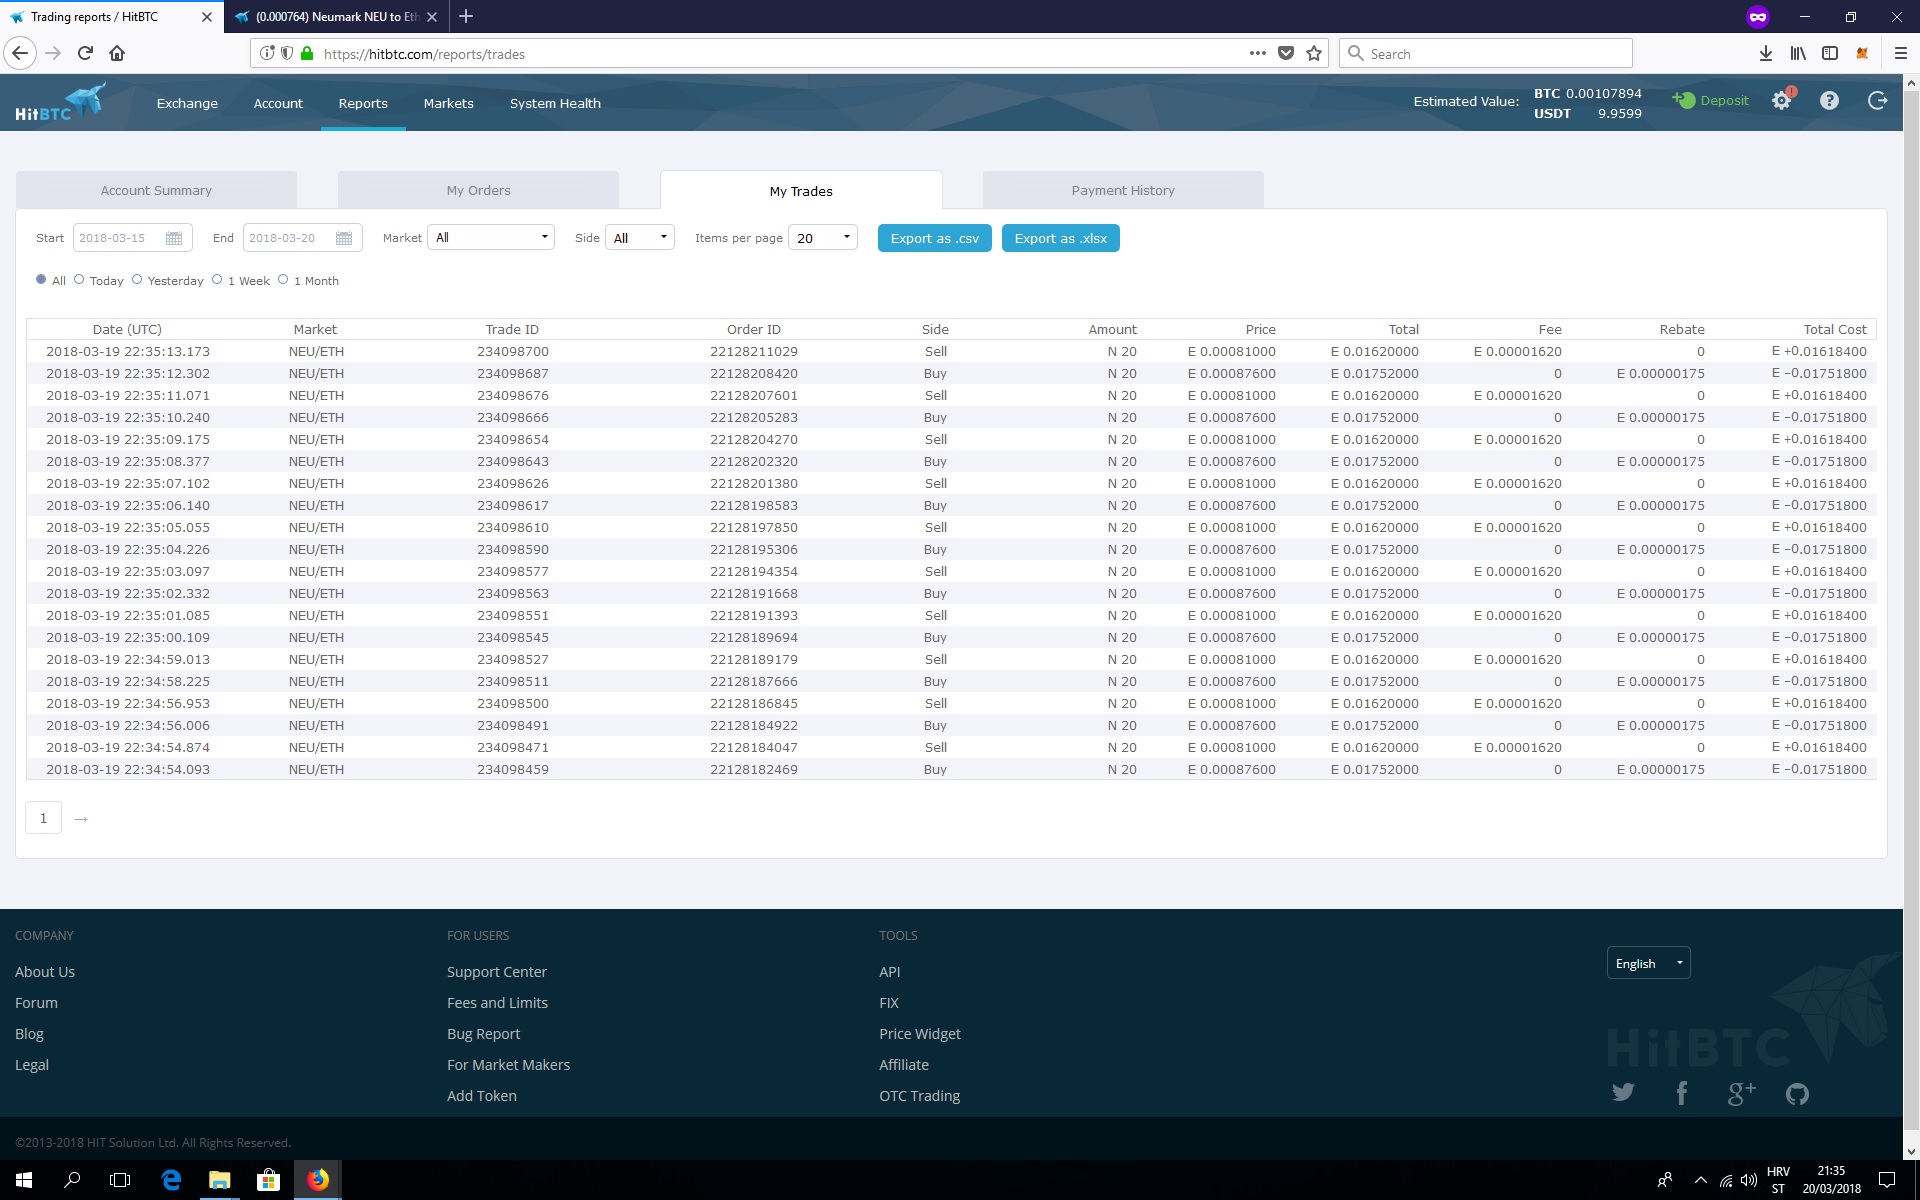Switch to My Orders tab
This screenshot has width=1920, height=1200.
point(478,190)
